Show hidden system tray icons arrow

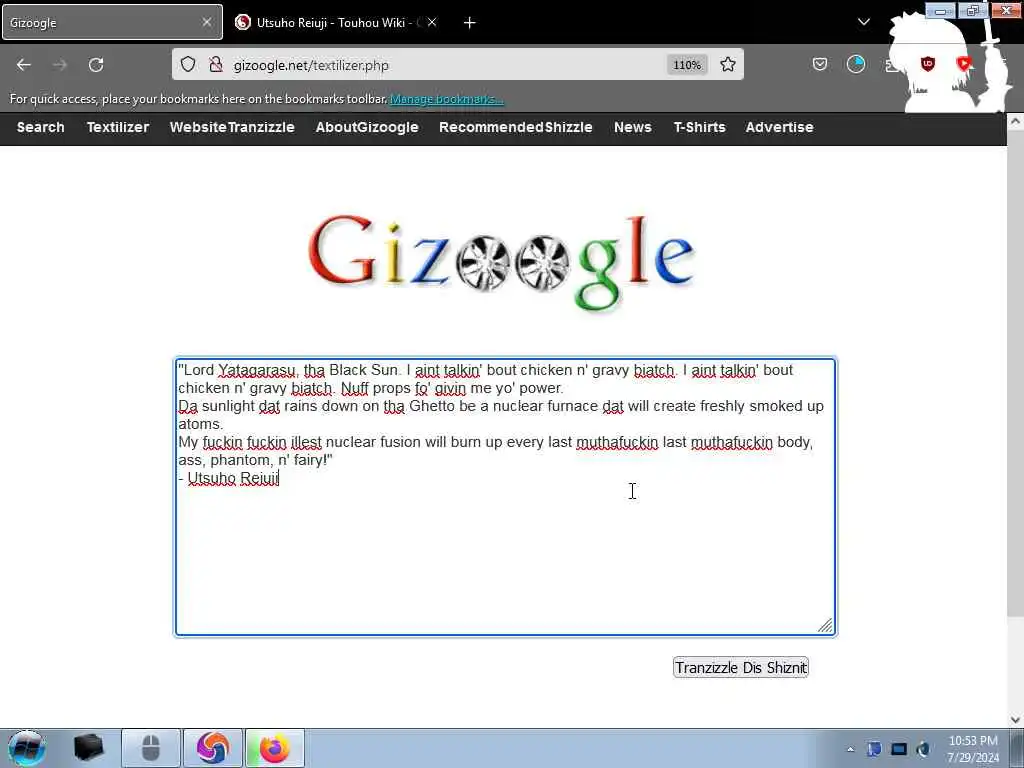(x=850, y=749)
